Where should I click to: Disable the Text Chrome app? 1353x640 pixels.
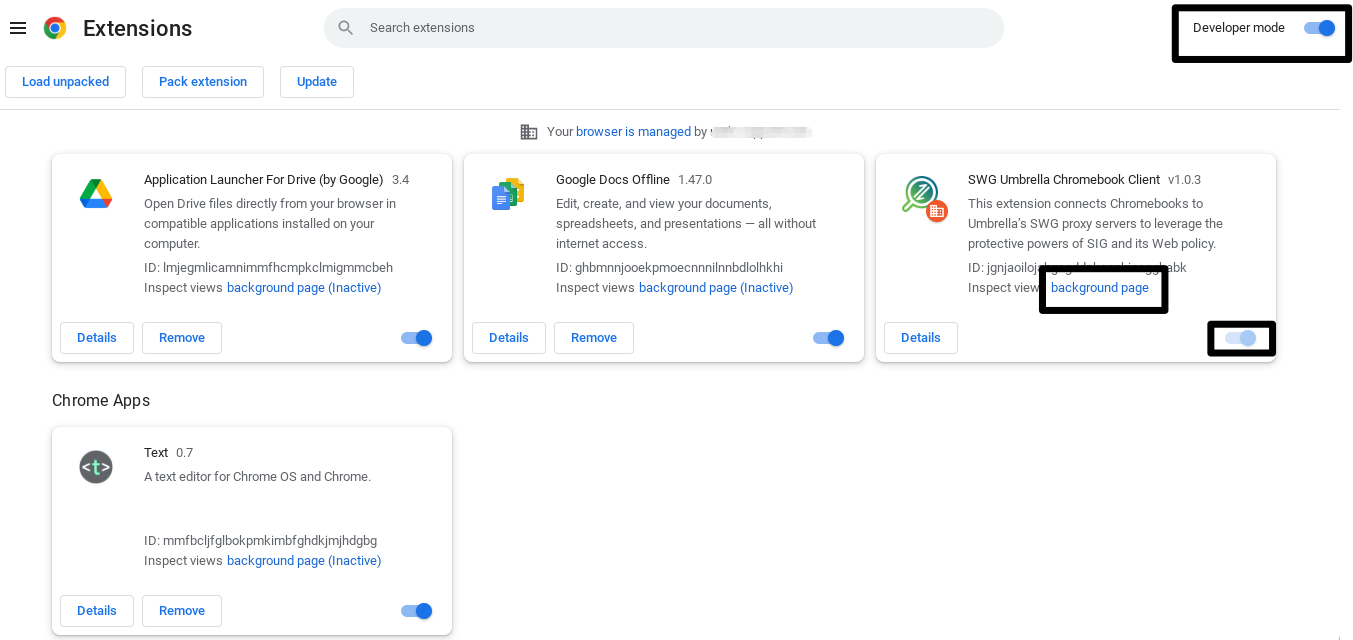[417, 611]
